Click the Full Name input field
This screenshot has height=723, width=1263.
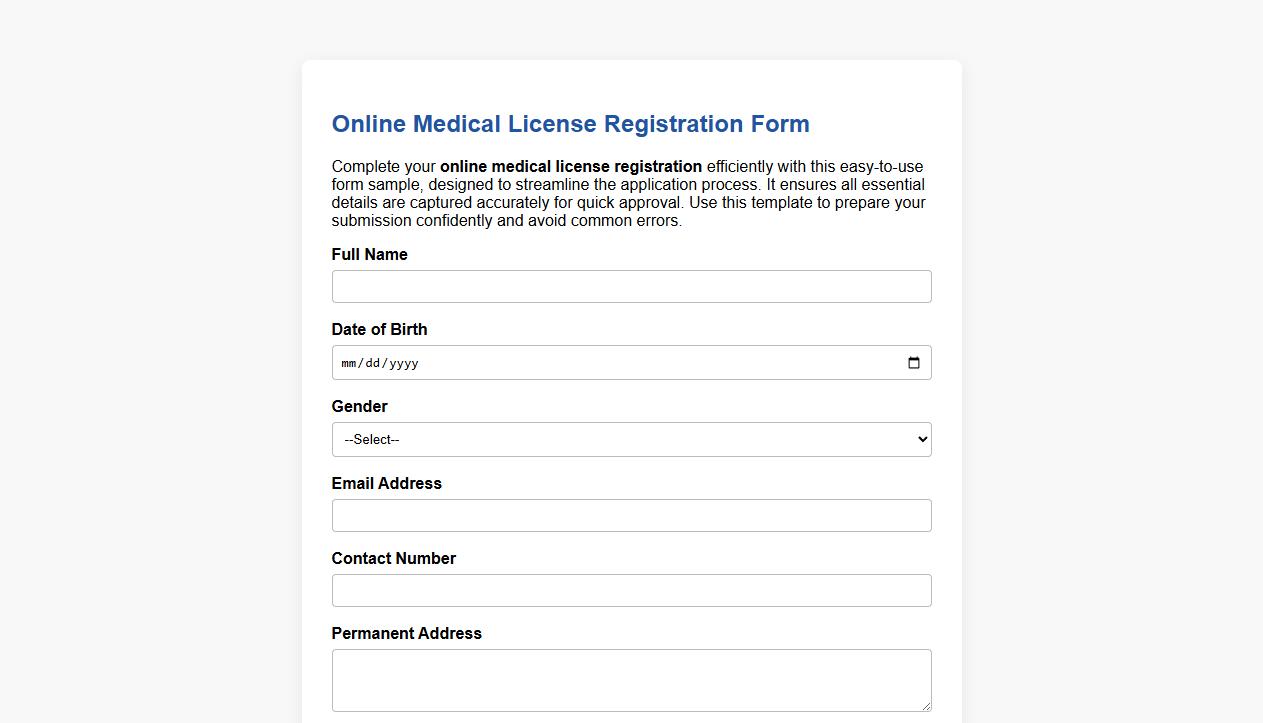631,286
